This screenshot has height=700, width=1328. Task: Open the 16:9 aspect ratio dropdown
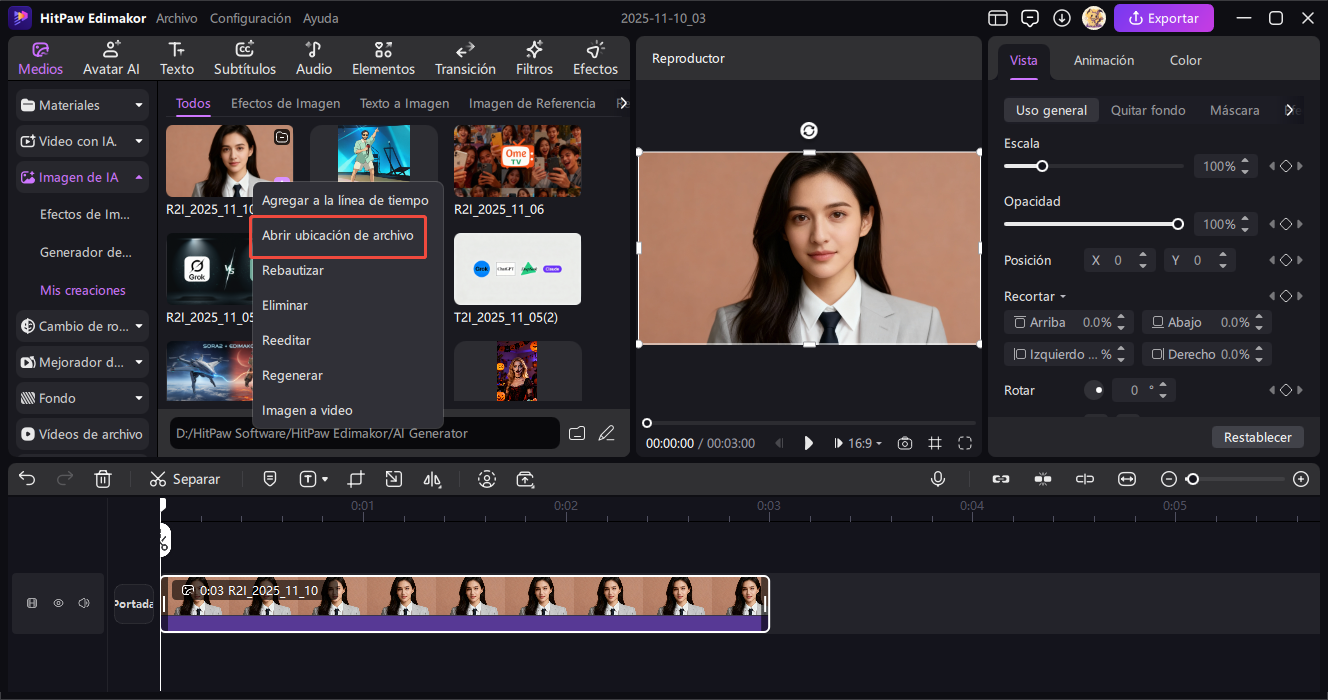tap(858, 443)
